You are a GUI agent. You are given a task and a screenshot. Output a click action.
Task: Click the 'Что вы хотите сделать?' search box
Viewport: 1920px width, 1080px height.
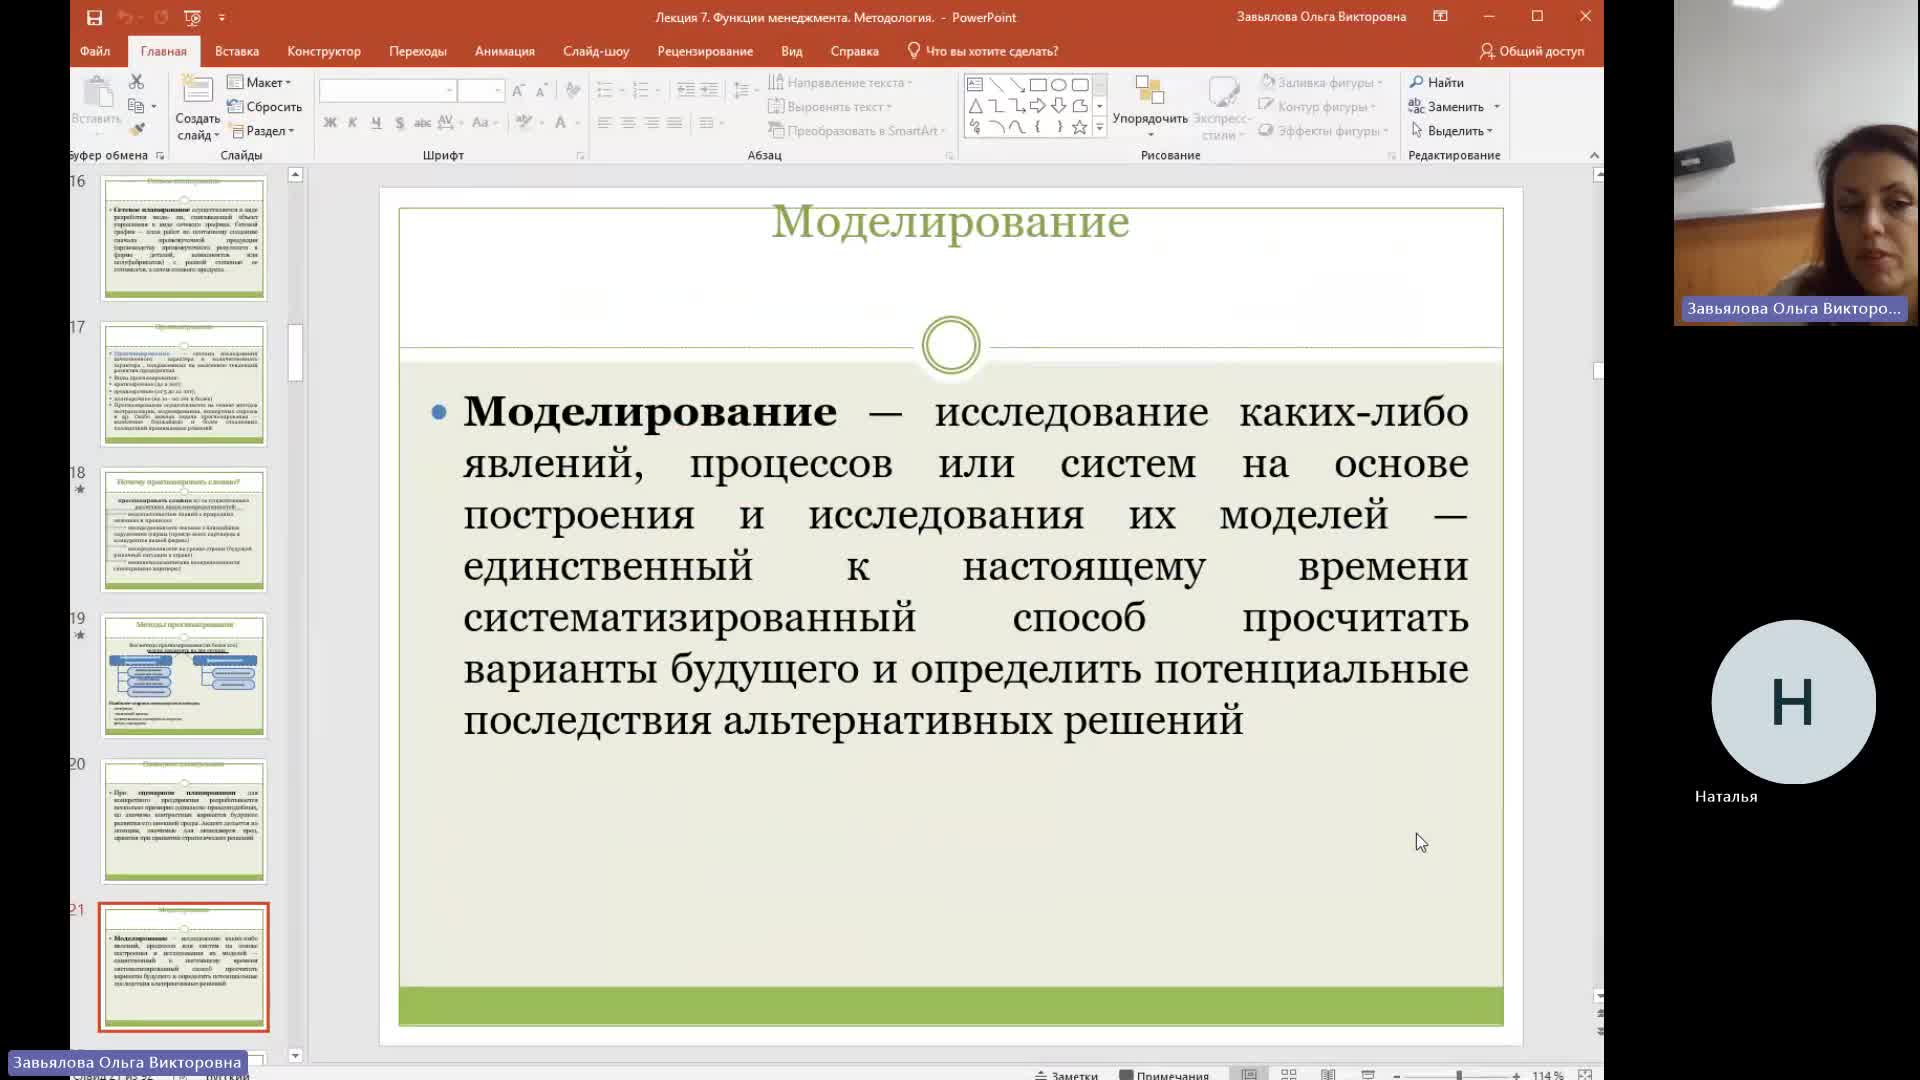983,51
